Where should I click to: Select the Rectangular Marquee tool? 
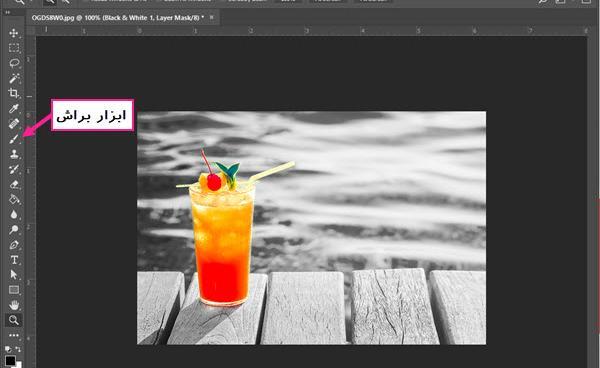tap(14, 48)
